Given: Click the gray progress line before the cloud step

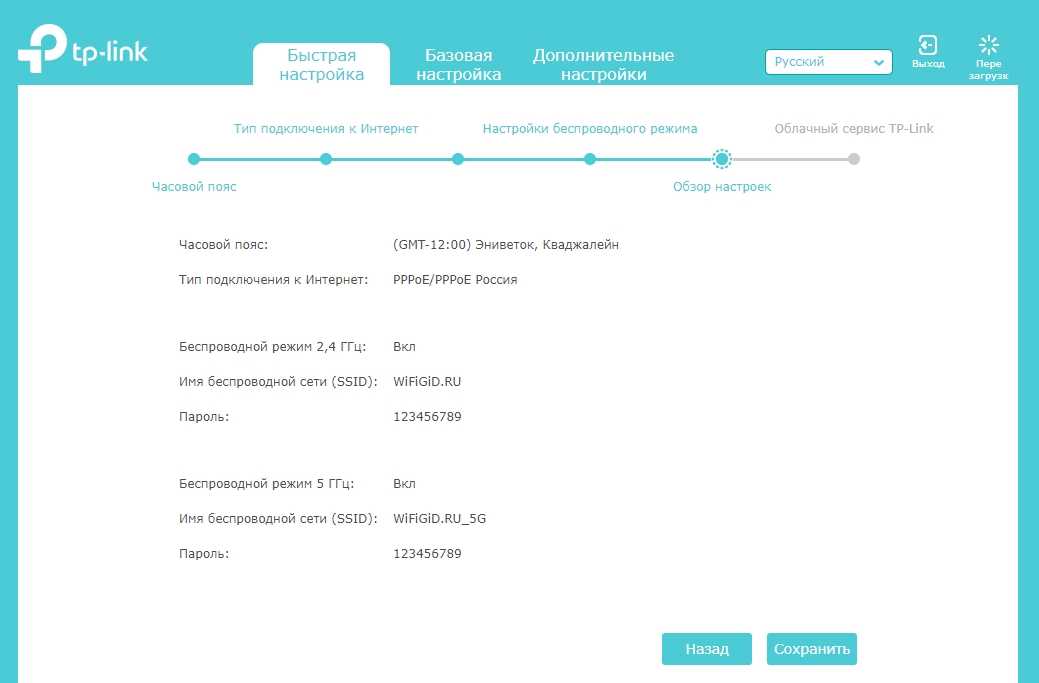Looking at the screenshot, I should (790, 159).
